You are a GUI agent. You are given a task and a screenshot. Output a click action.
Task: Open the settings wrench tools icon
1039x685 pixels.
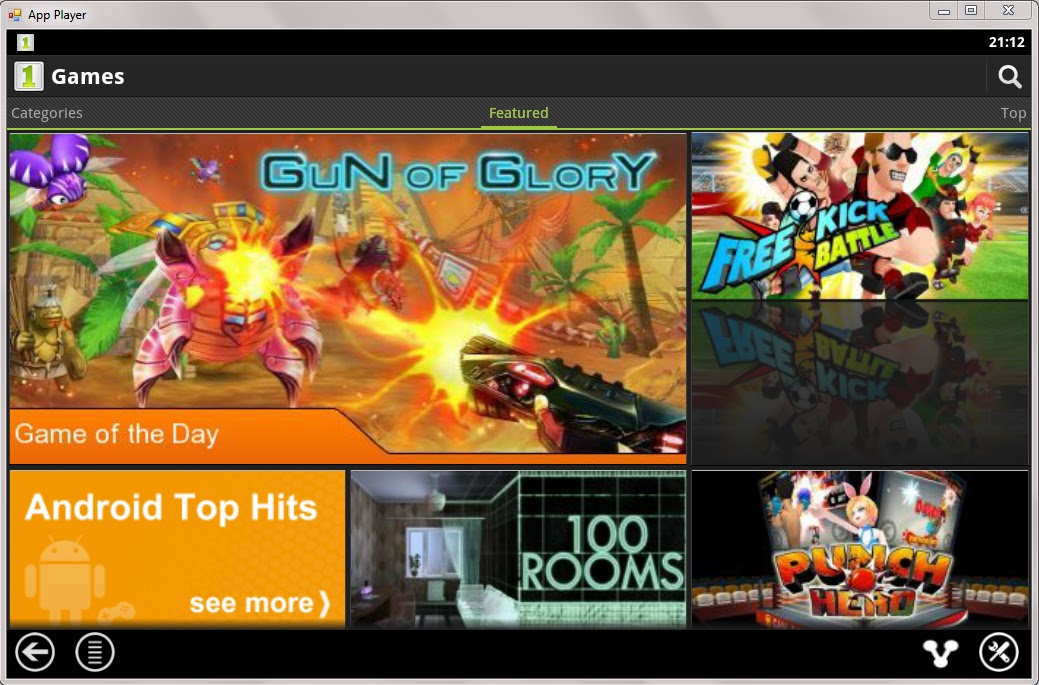[999, 653]
